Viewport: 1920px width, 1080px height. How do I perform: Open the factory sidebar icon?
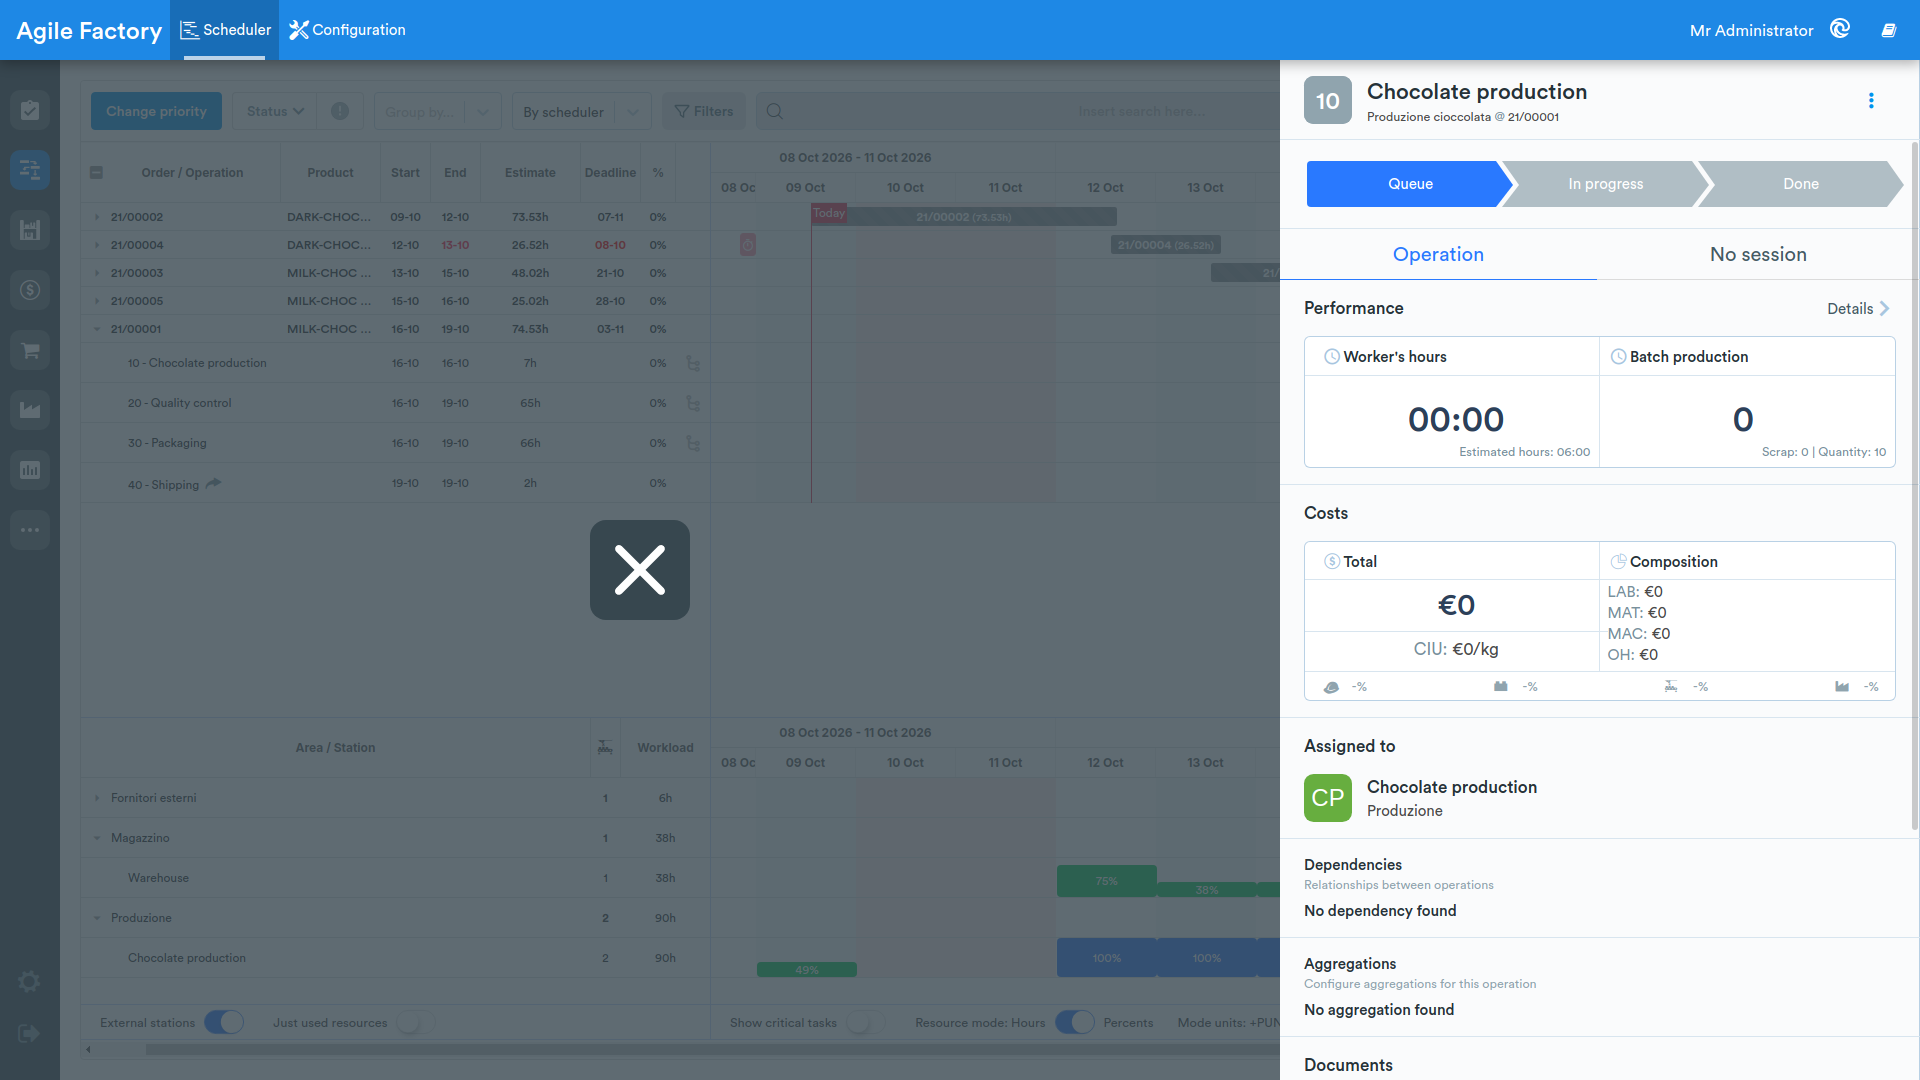click(x=30, y=410)
